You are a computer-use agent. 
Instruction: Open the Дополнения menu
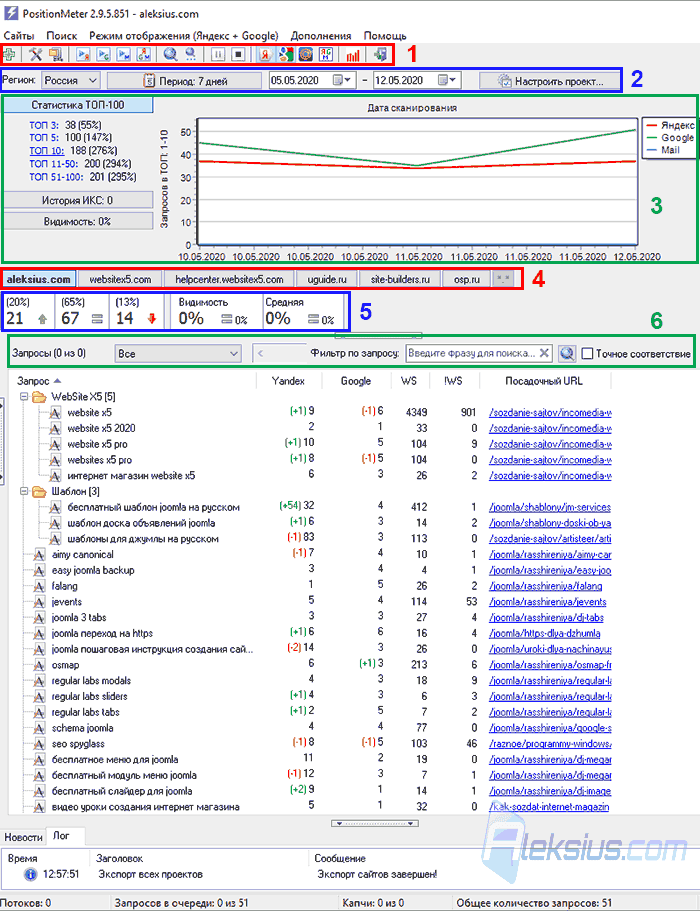click(321, 36)
